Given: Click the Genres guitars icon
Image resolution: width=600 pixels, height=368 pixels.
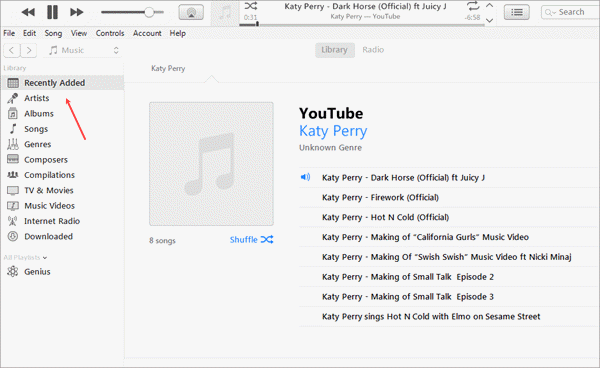Looking at the screenshot, I should coord(13,144).
